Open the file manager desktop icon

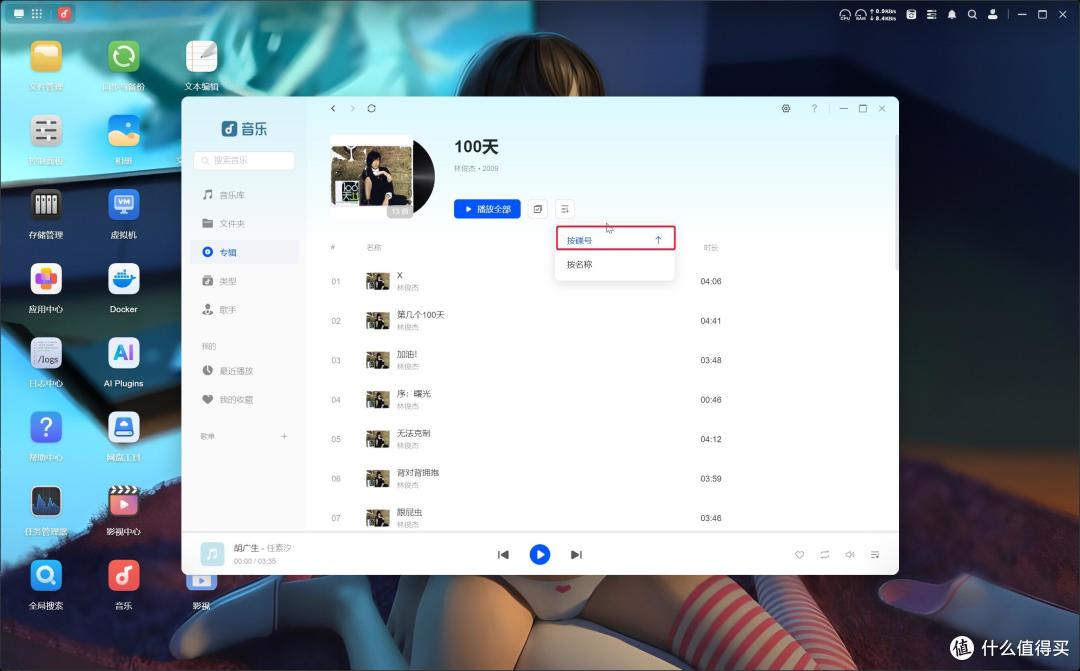coord(46,57)
